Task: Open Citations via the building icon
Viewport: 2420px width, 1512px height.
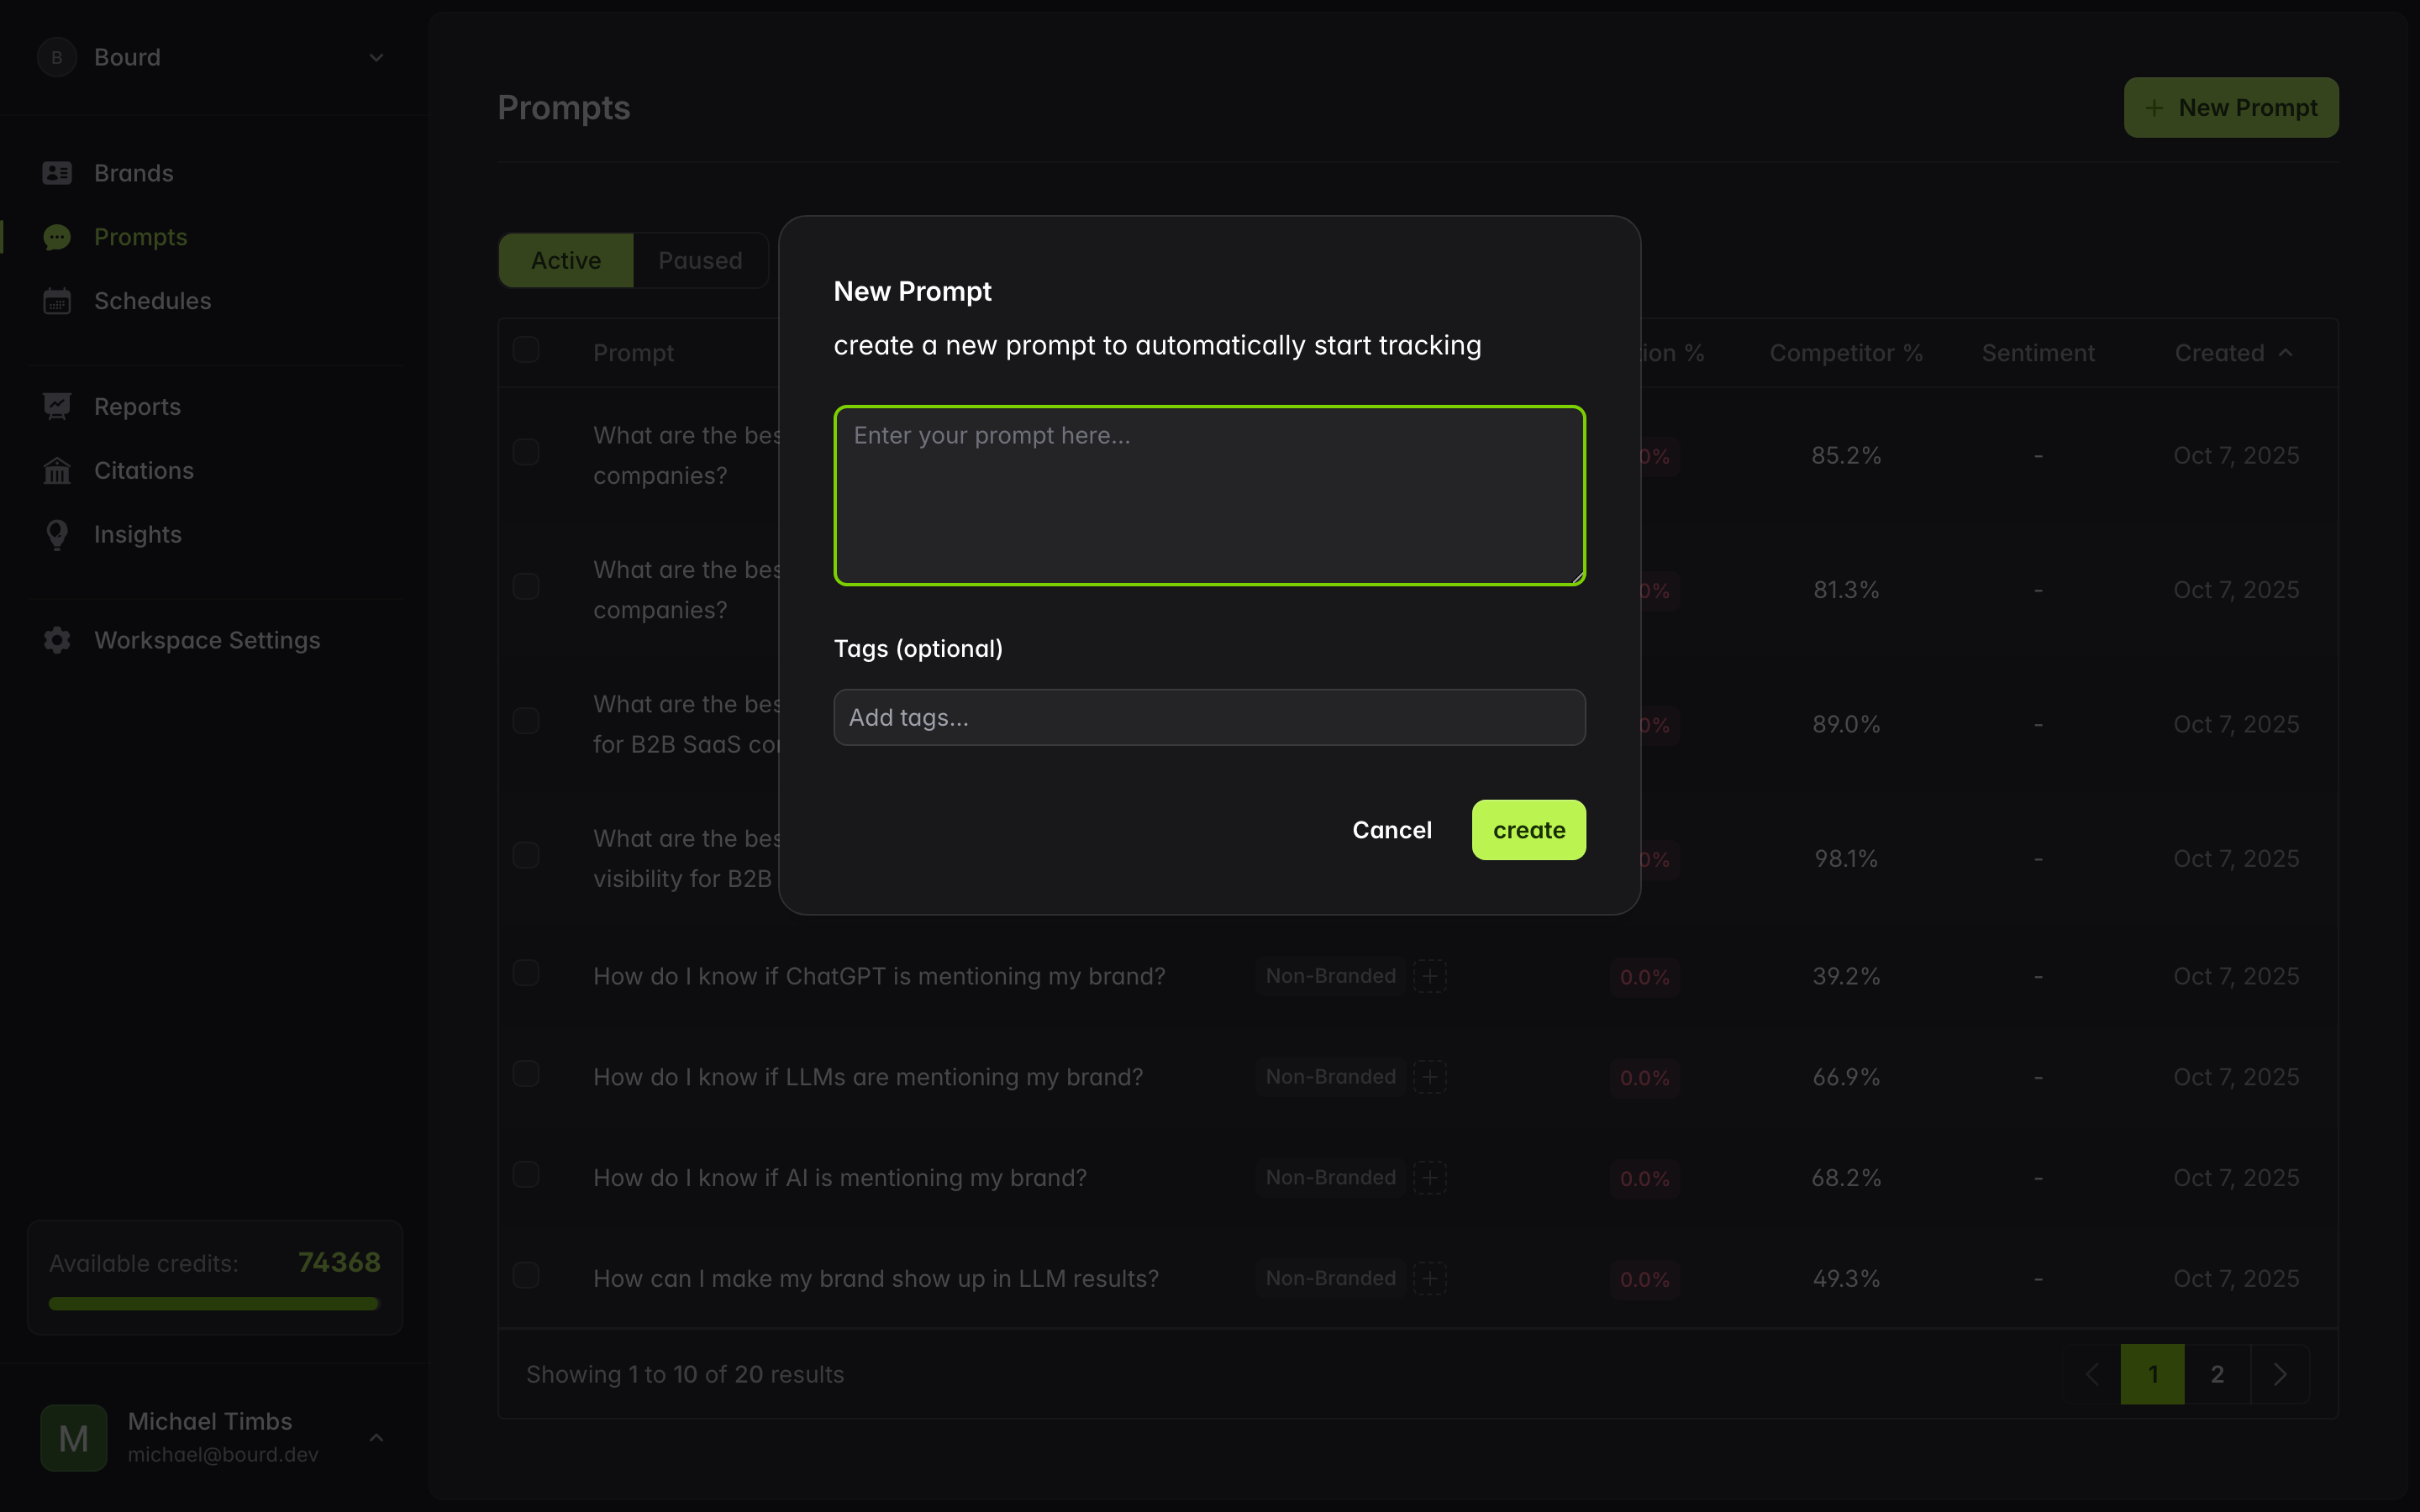Action: 57,470
